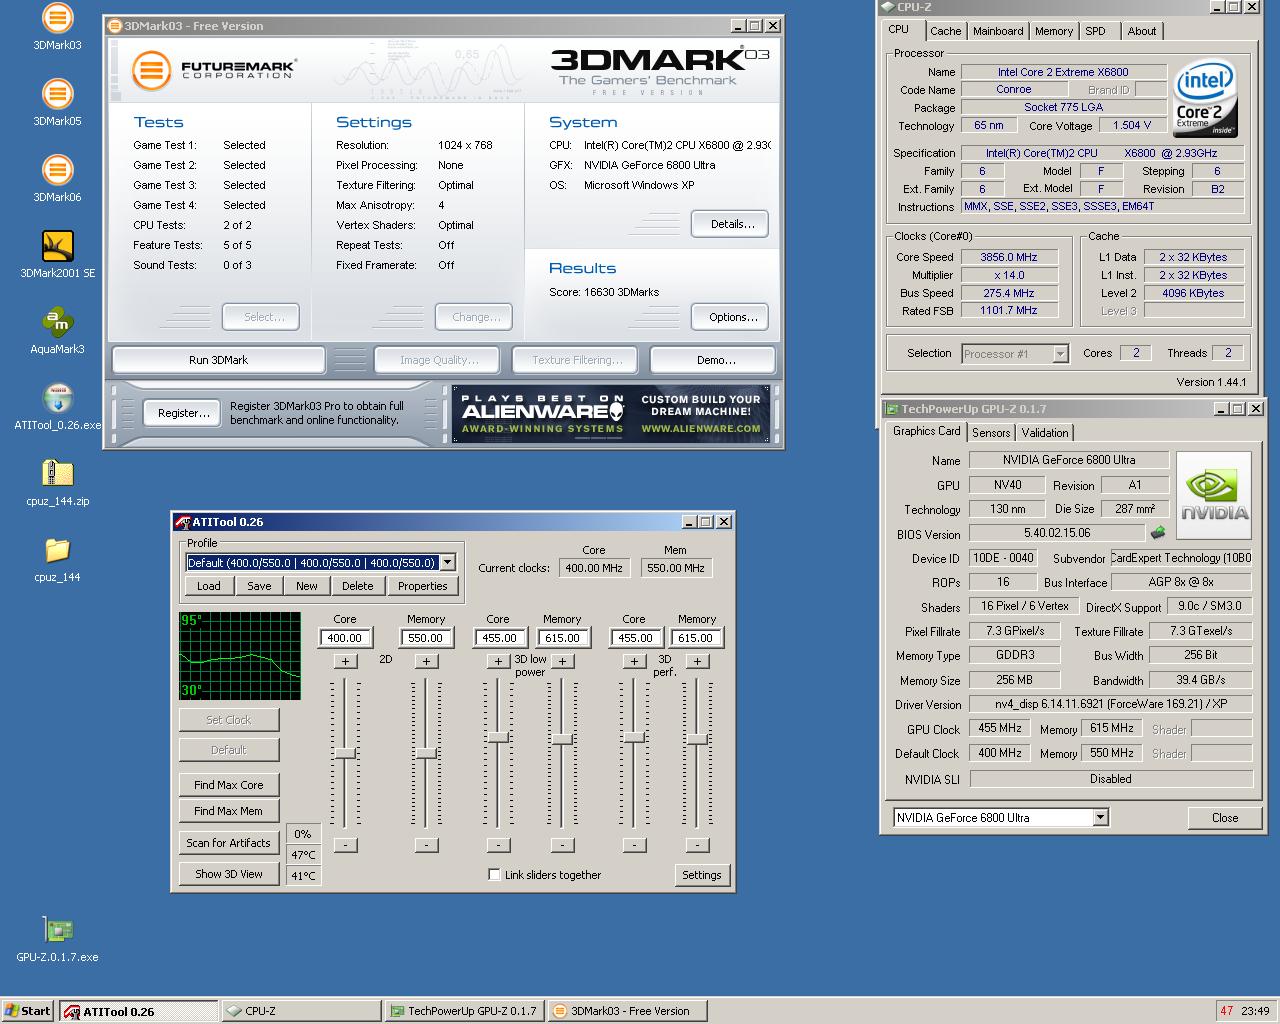Switch to CPU-Z SPD tab
The image size is (1280, 1024).
click(1096, 31)
